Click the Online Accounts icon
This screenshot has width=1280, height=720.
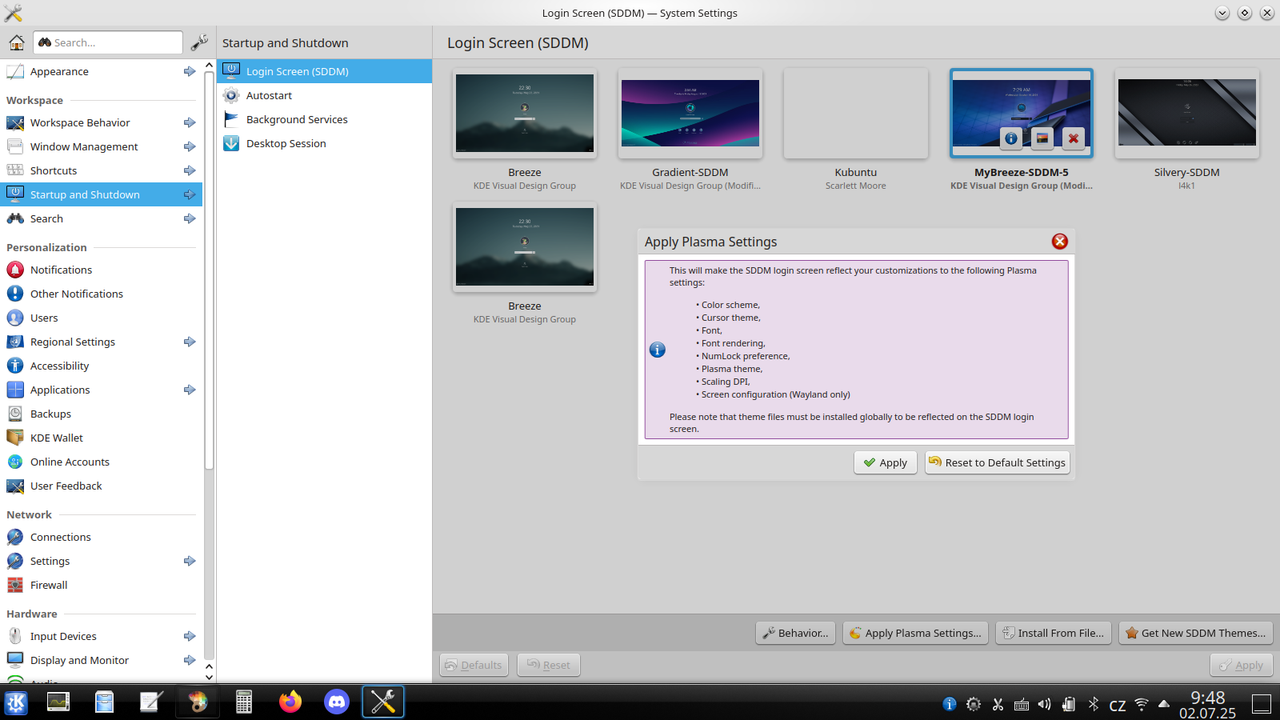(15, 461)
